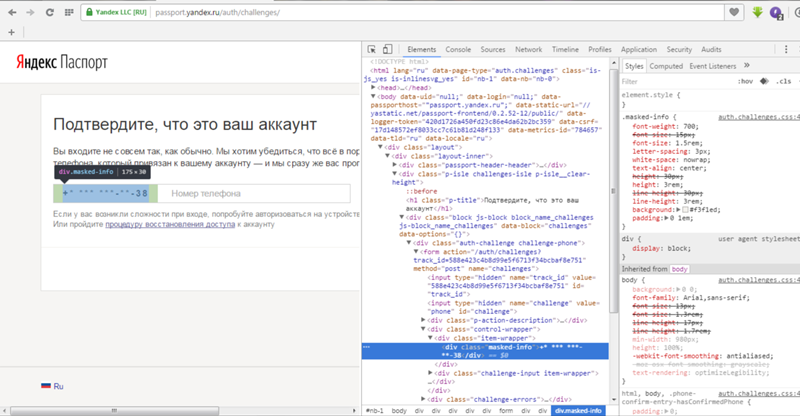Open the Network tab

click(x=529, y=50)
